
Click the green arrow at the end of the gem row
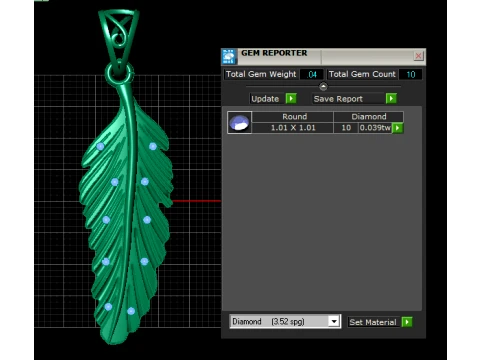tap(398, 128)
